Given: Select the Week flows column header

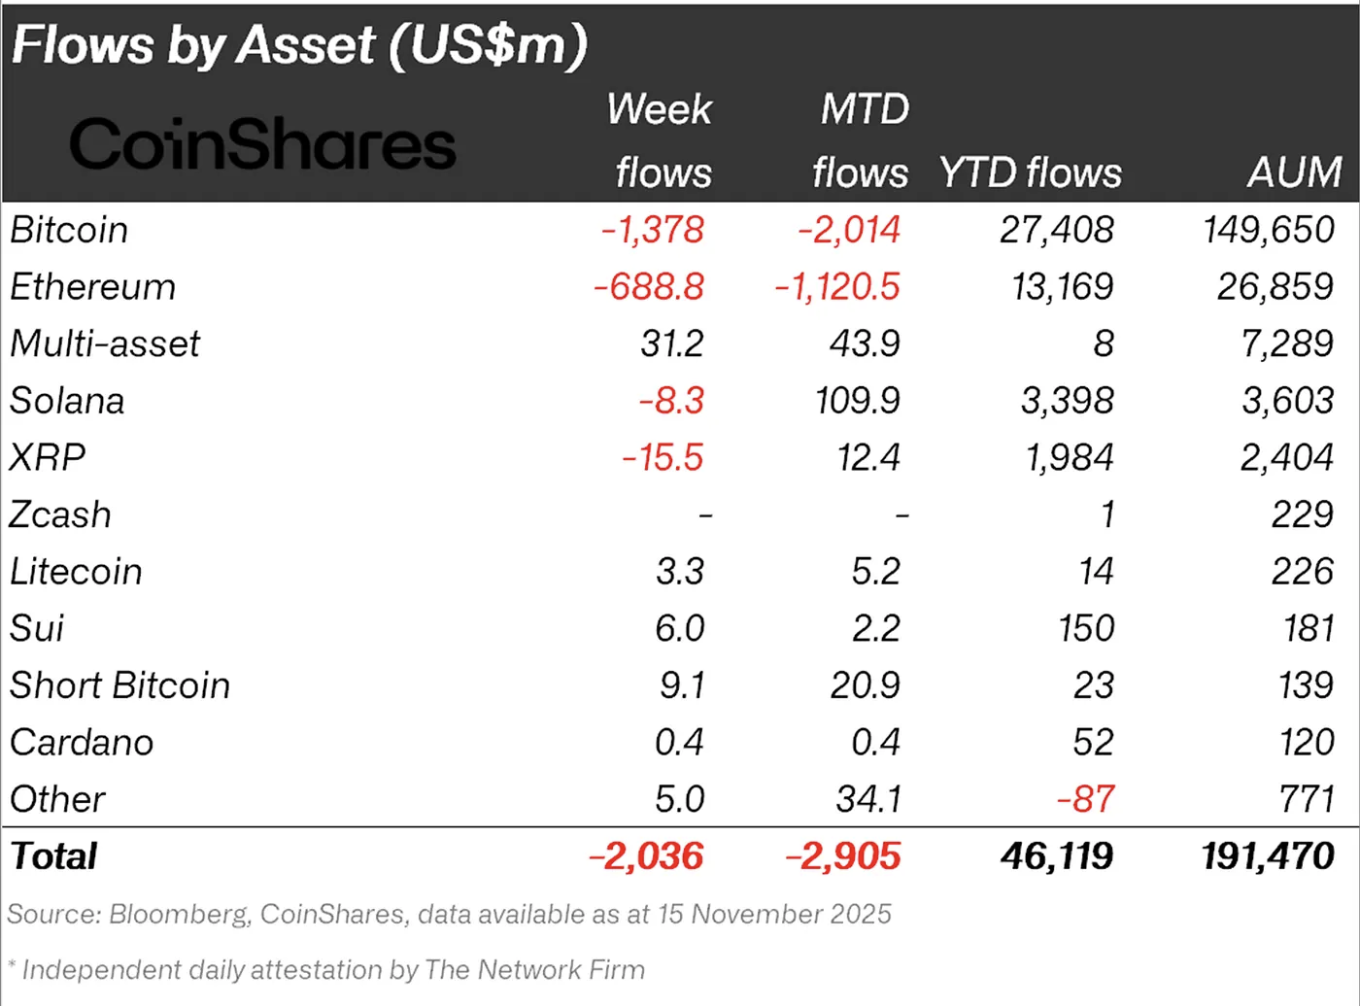Looking at the screenshot, I should tap(660, 140).
